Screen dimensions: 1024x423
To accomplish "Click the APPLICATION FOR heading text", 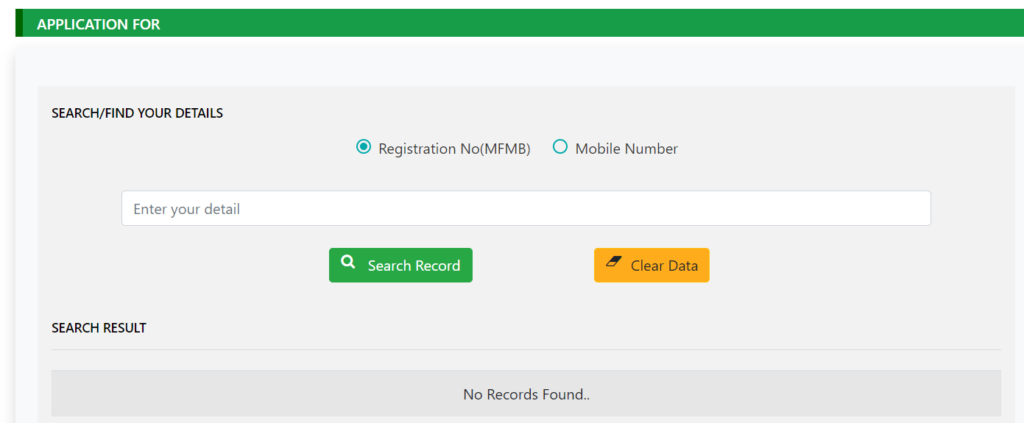I will pyautogui.click(x=99, y=25).
